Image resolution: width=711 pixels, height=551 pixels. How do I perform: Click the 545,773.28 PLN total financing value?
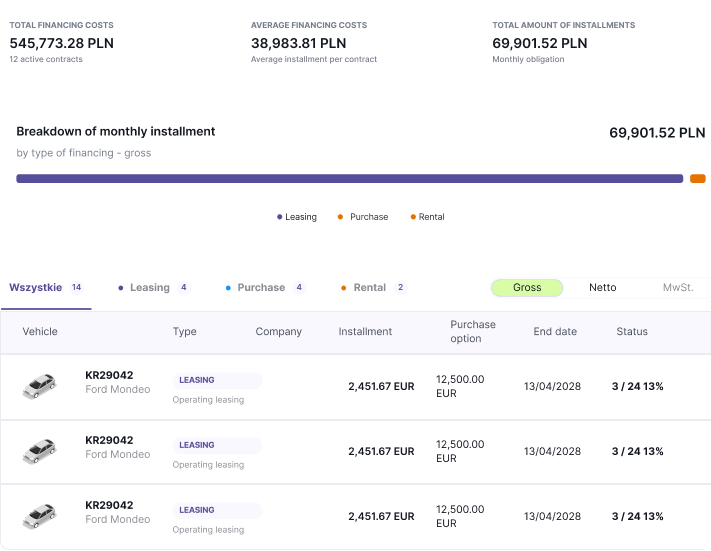pyautogui.click(x=62, y=43)
